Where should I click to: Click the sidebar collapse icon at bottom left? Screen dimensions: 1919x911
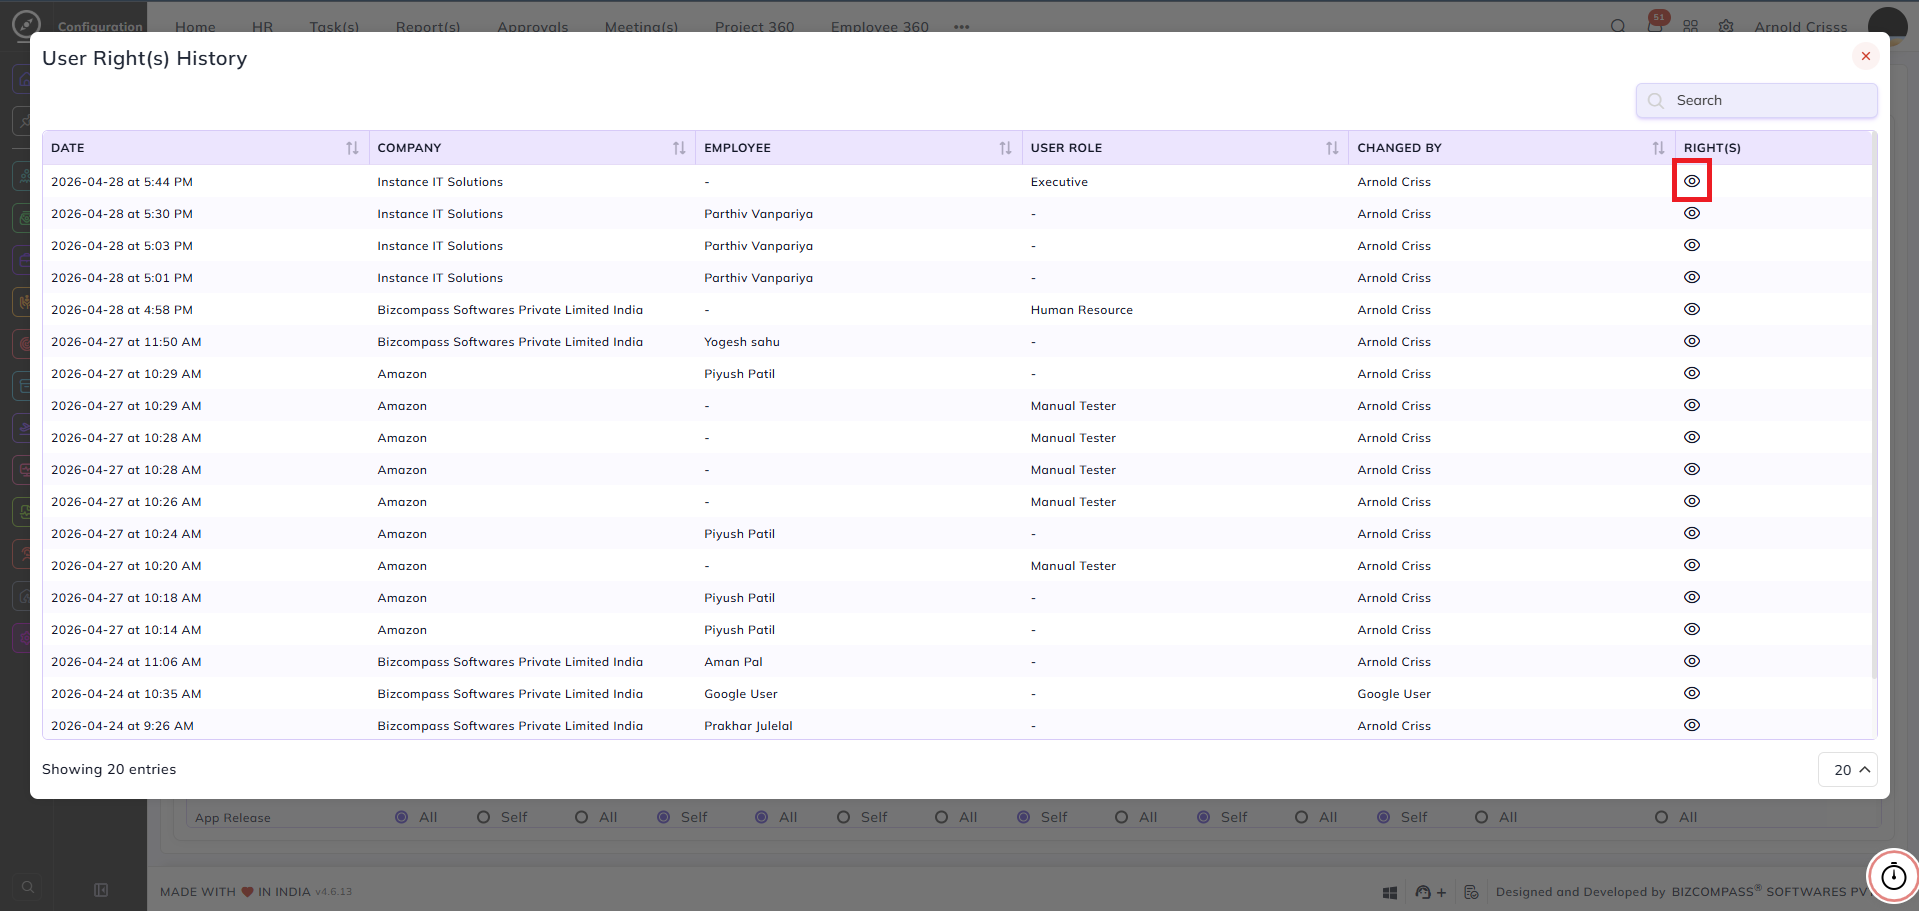click(x=101, y=890)
